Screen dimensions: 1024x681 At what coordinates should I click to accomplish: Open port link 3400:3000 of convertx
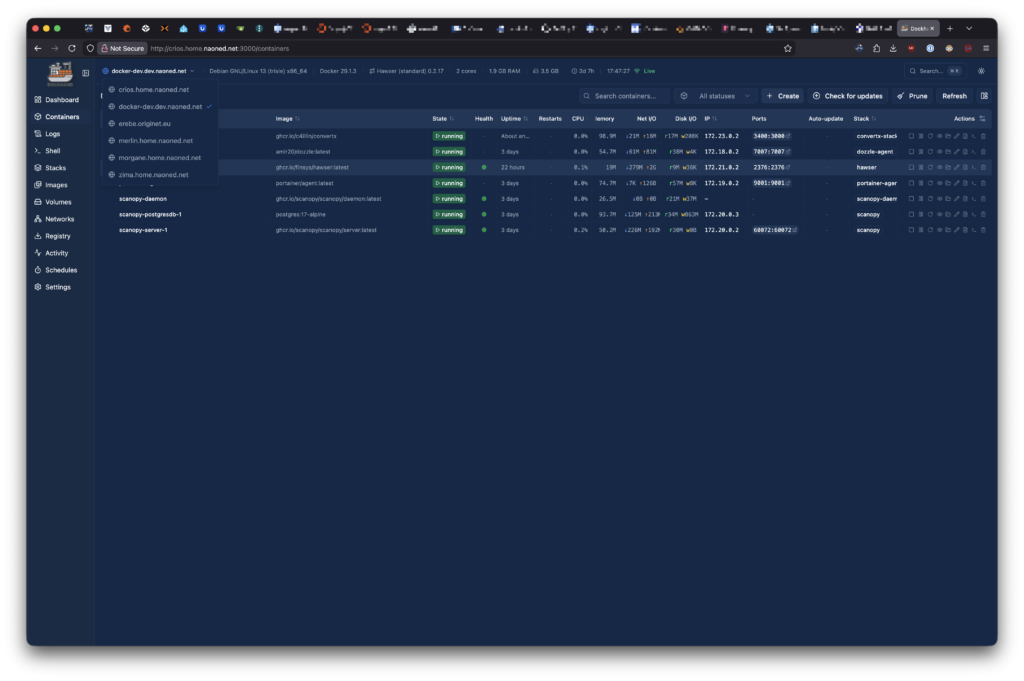click(x=771, y=135)
